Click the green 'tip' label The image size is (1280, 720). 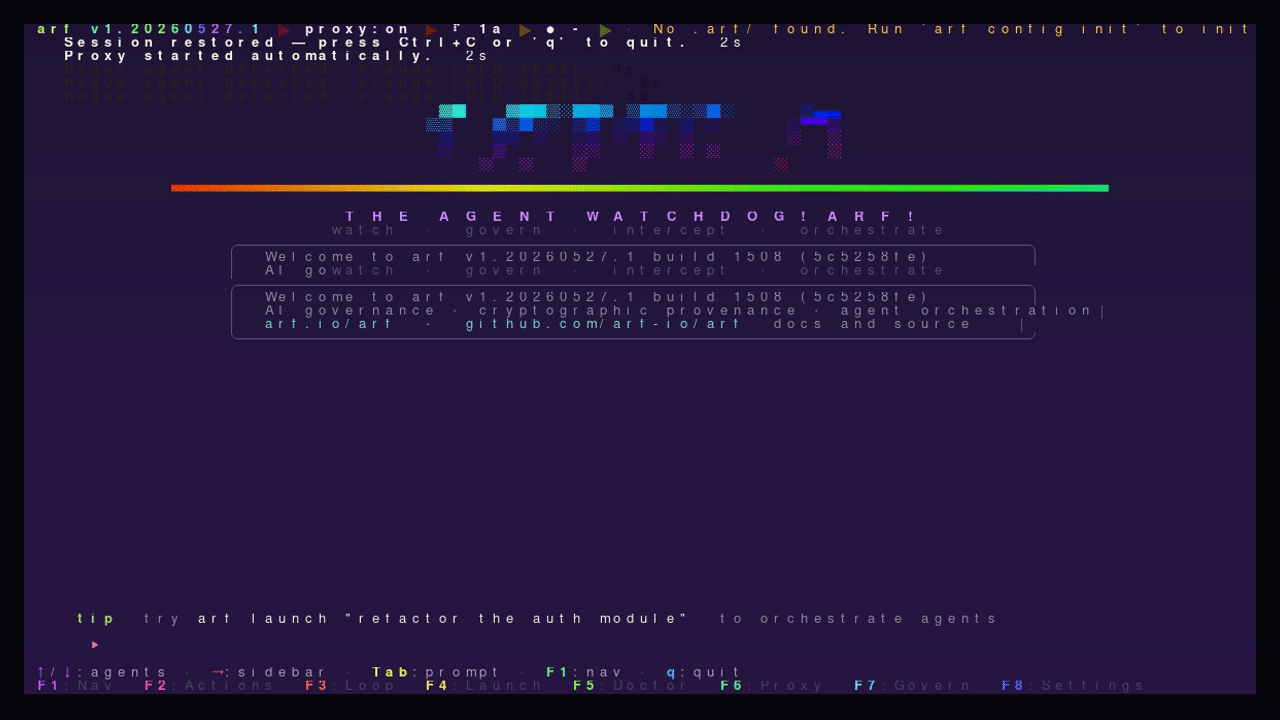(96, 619)
